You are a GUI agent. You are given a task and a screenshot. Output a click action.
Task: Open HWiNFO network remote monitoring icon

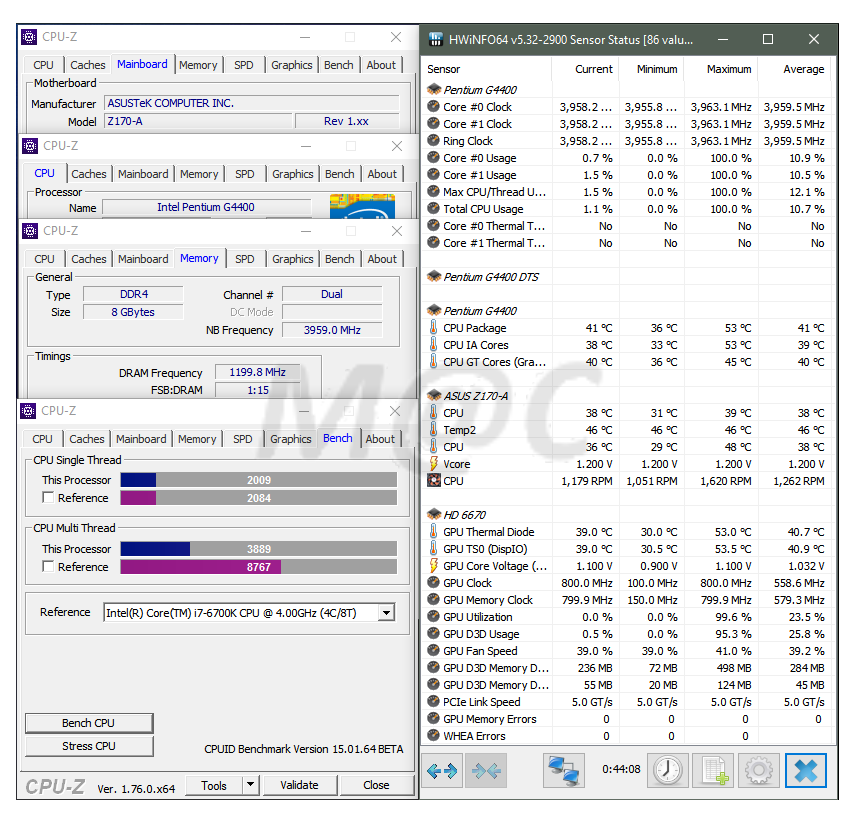pyautogui.click(x=564, y=771)
